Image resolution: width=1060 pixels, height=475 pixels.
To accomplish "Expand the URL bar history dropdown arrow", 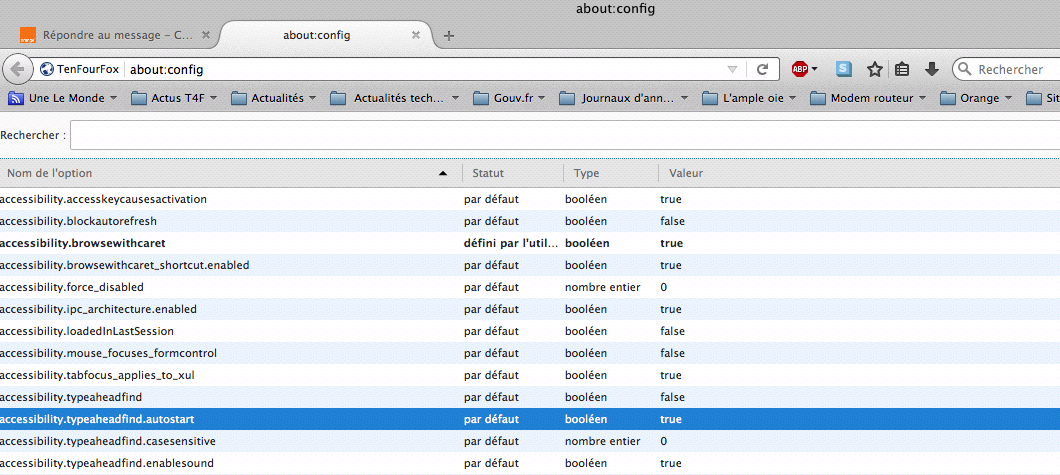I will [732, 69].
